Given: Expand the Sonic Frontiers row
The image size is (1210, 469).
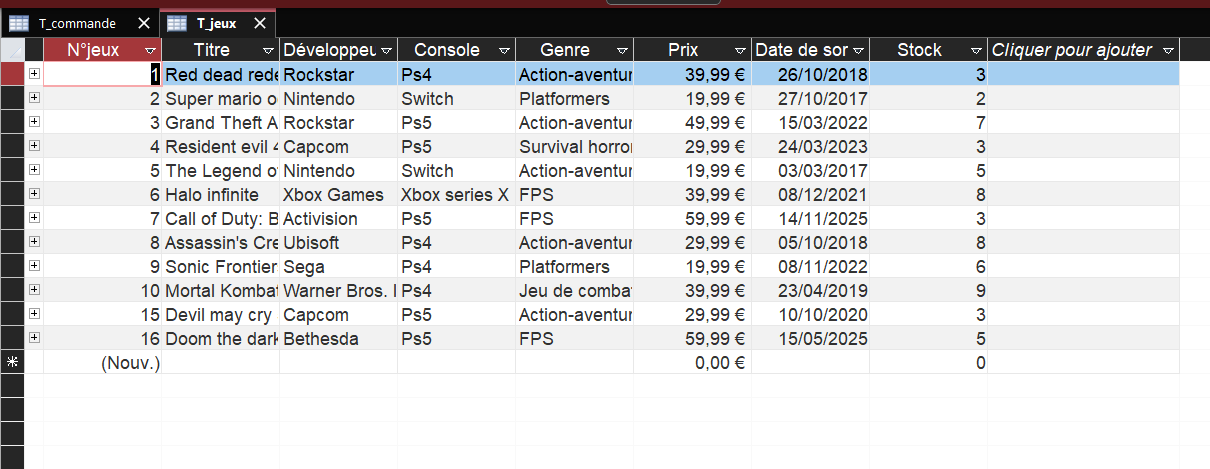Looking at the screenshot, I should [x=34, y=266].
